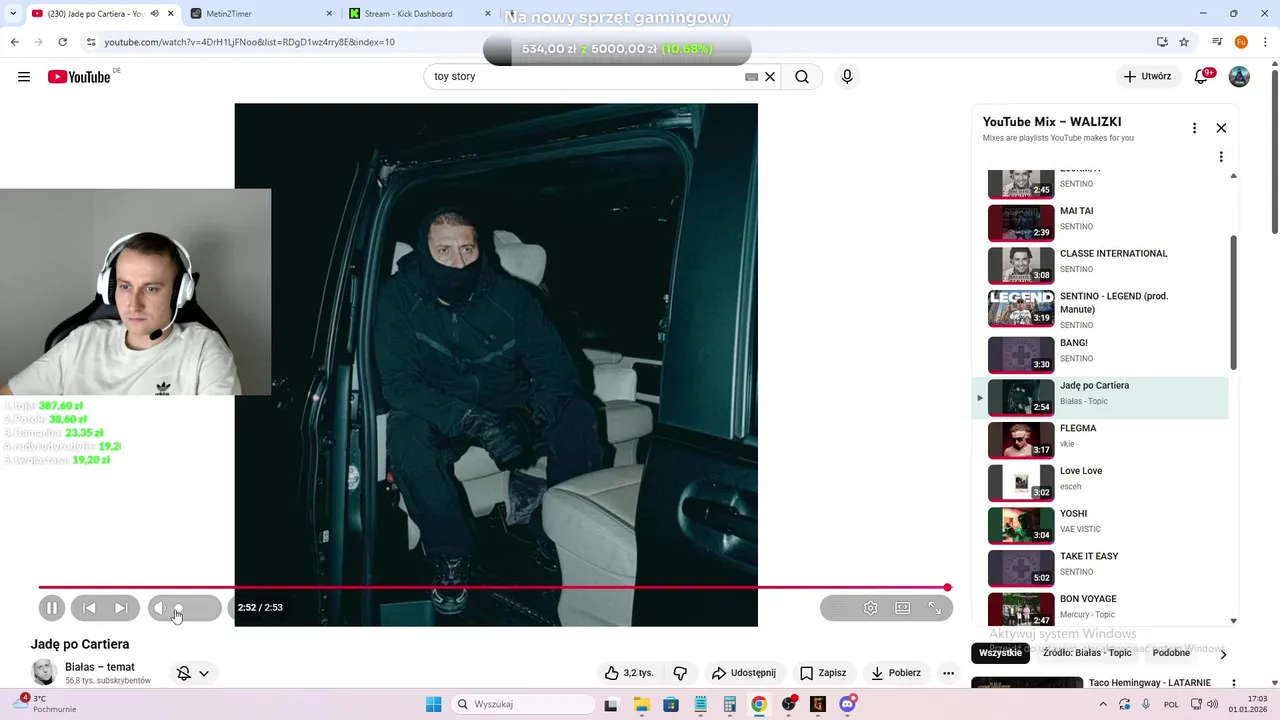The width and height of the screenshot is (1280, 720).
Task: Select the FLEGMA playlist item
Action: pyautogui.click(x=1100, y=440)
